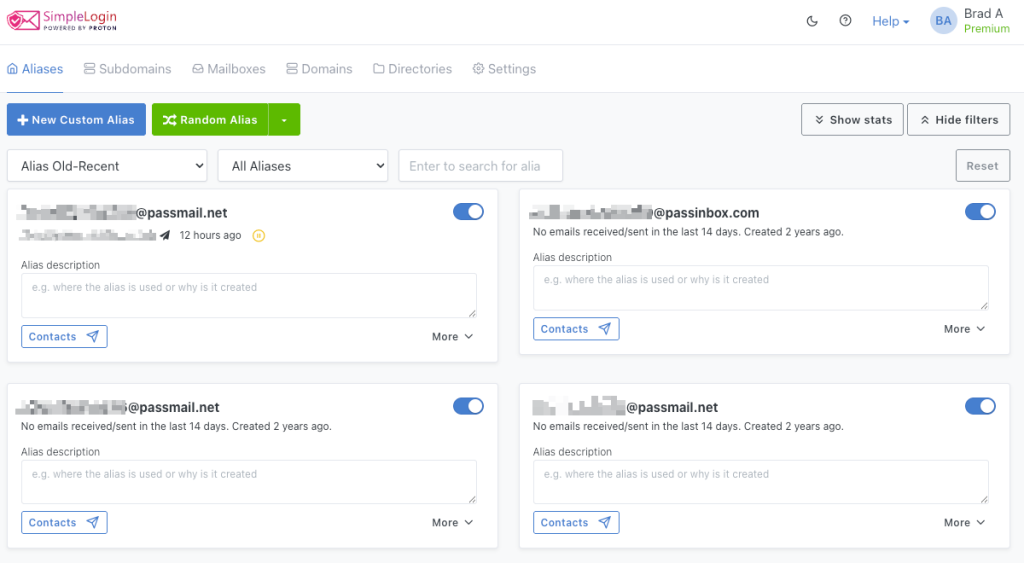Click the question mark help icon
The image size is (1024, 563).
coord(845,21)
